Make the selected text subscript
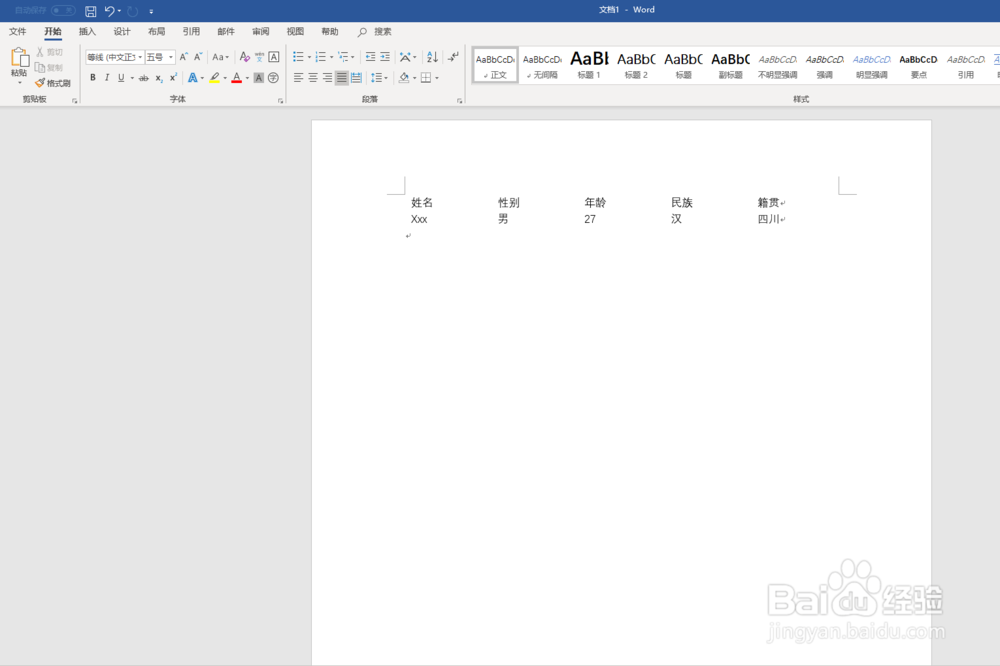 click(158, 78)
